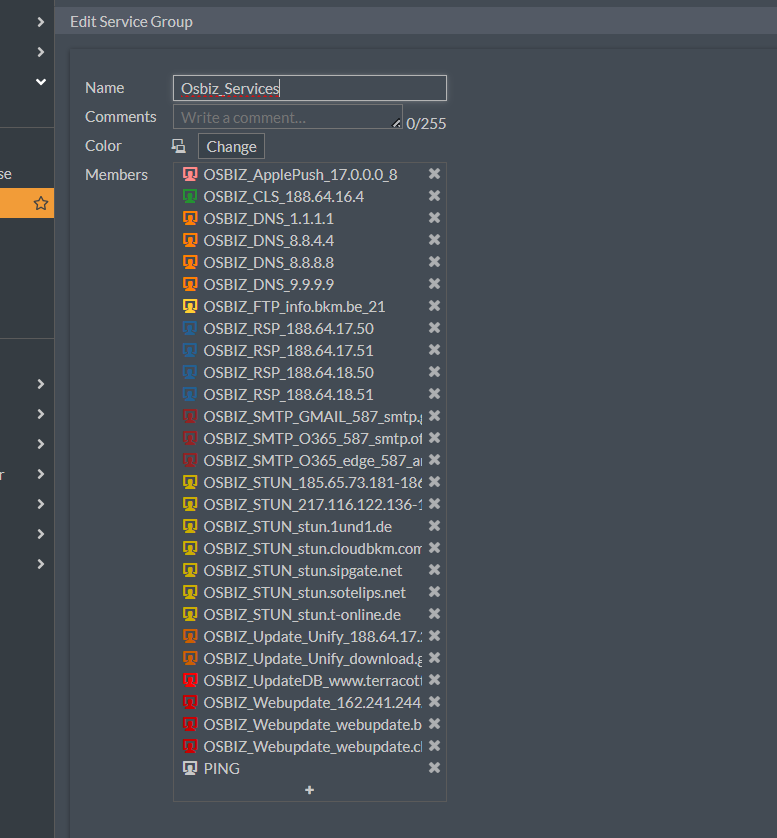Screen dimensions: 777x838
Task: Select member OSBIZ_STUN_stun.cloudbkm.com
Action: pos(313,549)
